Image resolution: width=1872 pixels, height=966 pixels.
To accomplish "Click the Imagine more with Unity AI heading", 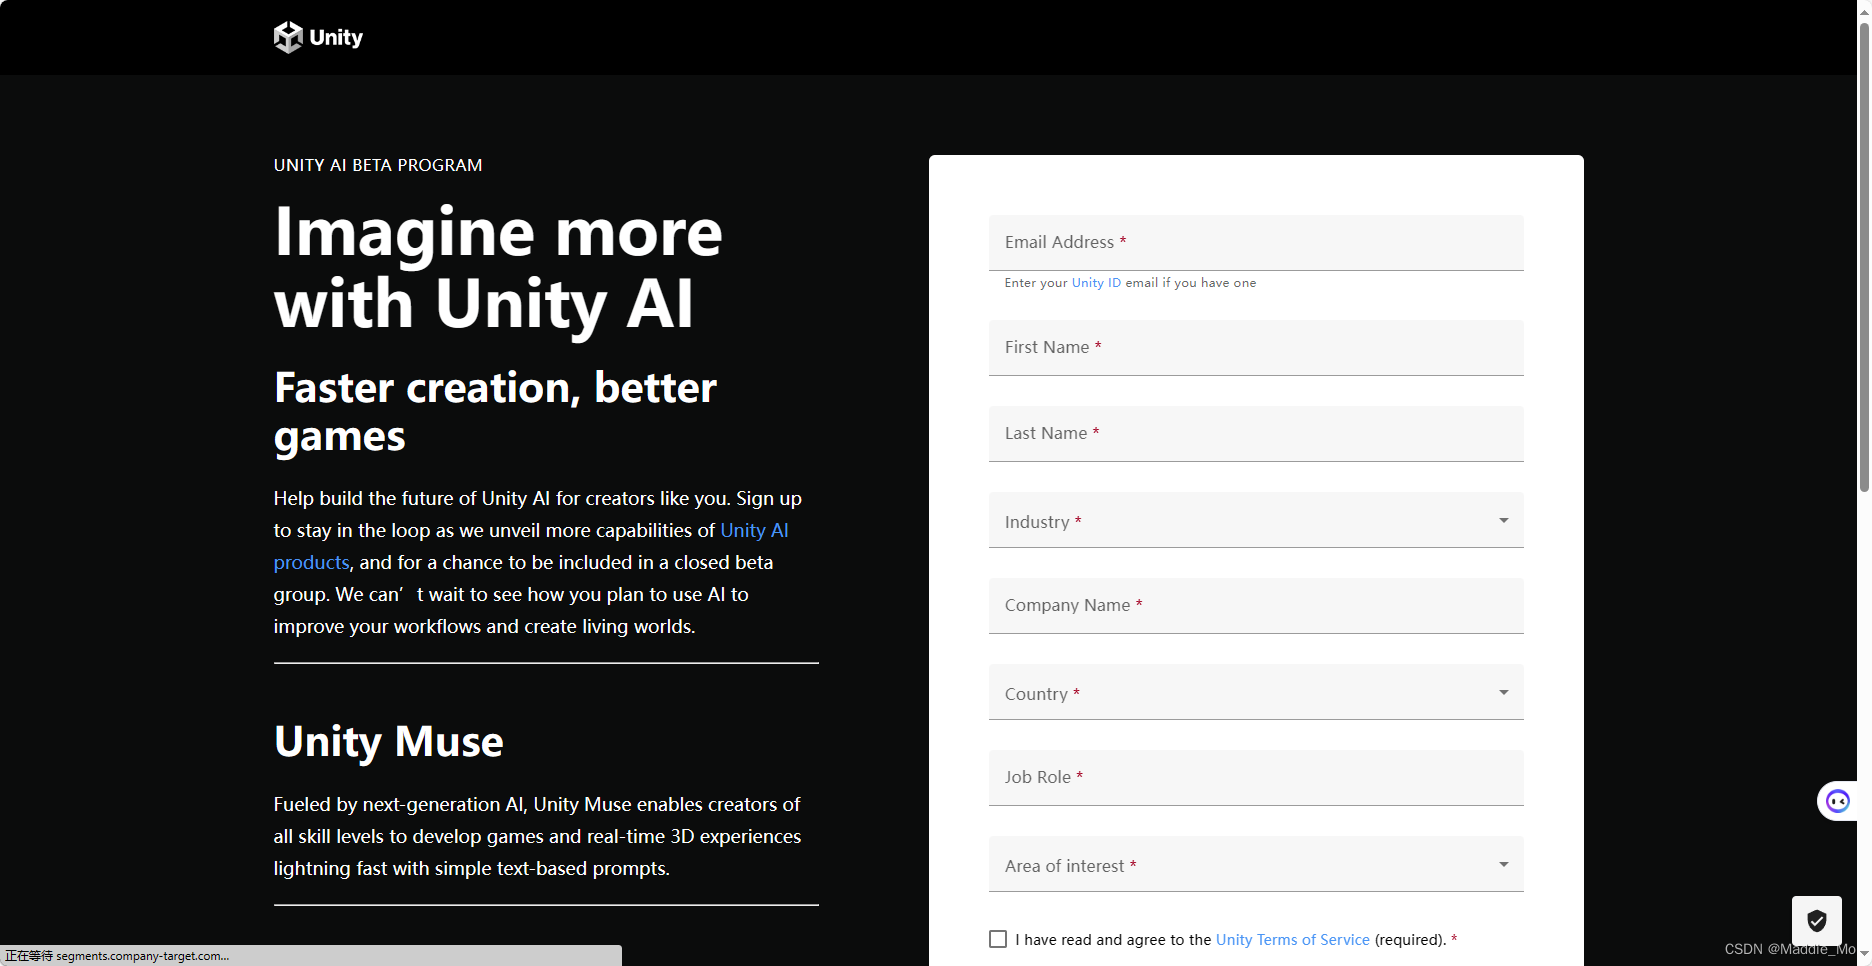I will [x=498, y=267].
